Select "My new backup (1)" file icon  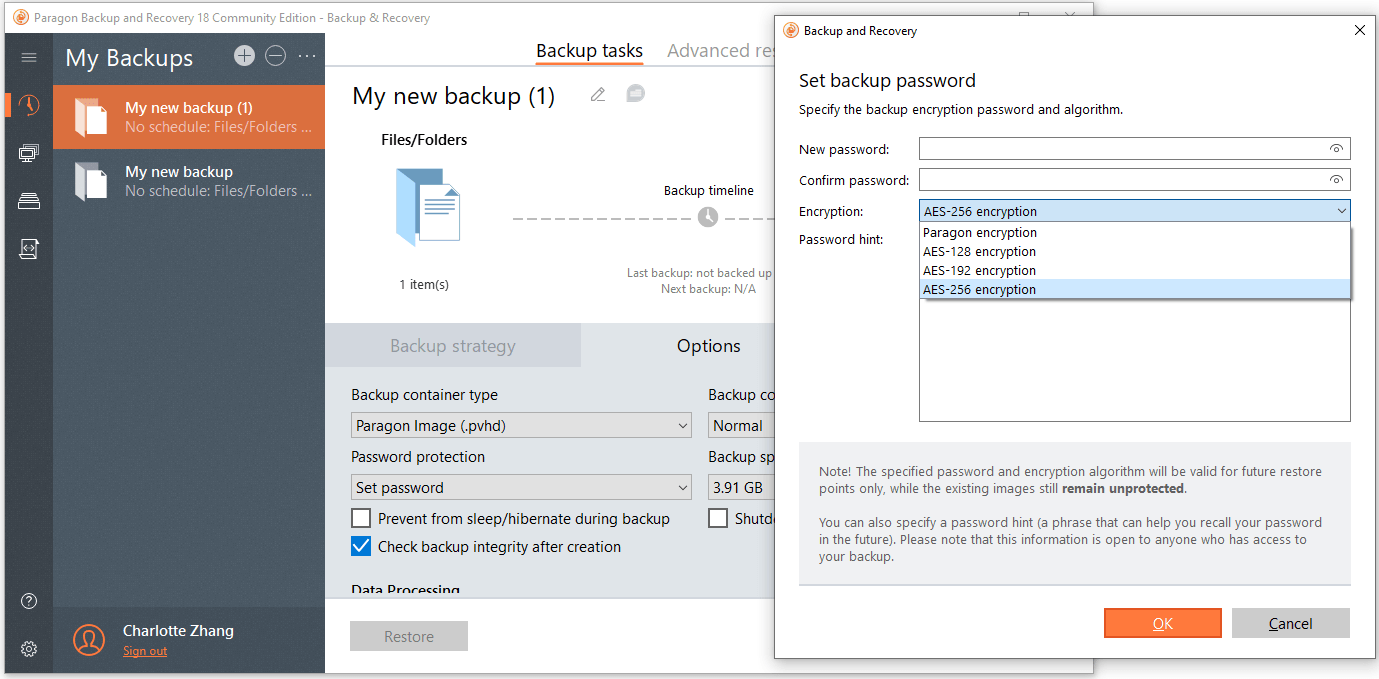(x=90, y=117)
